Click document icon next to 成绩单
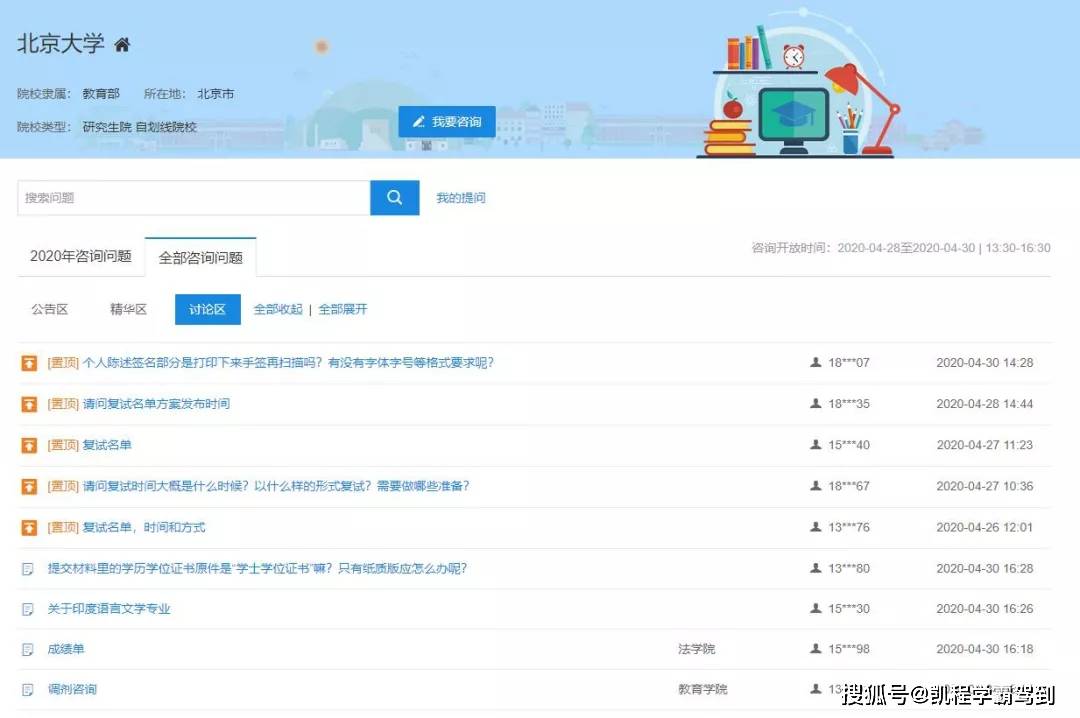 [28, 650]
